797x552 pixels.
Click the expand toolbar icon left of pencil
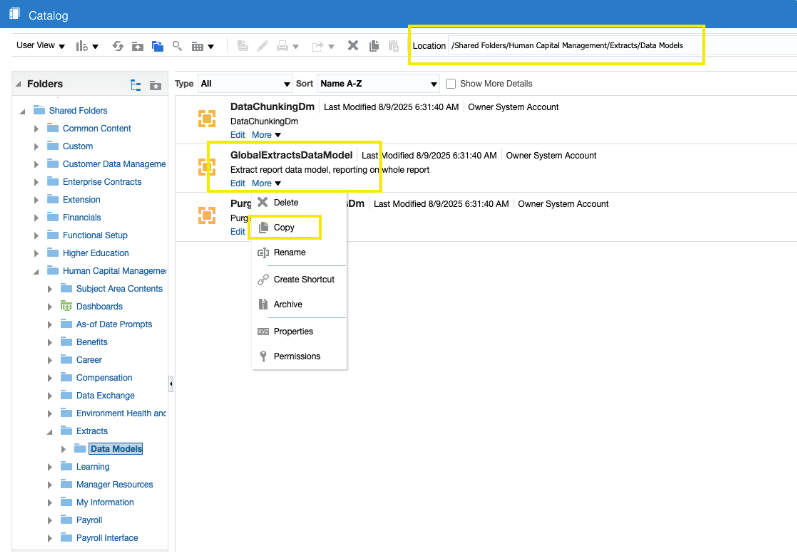pyautogui.click(x=242, y=46)
